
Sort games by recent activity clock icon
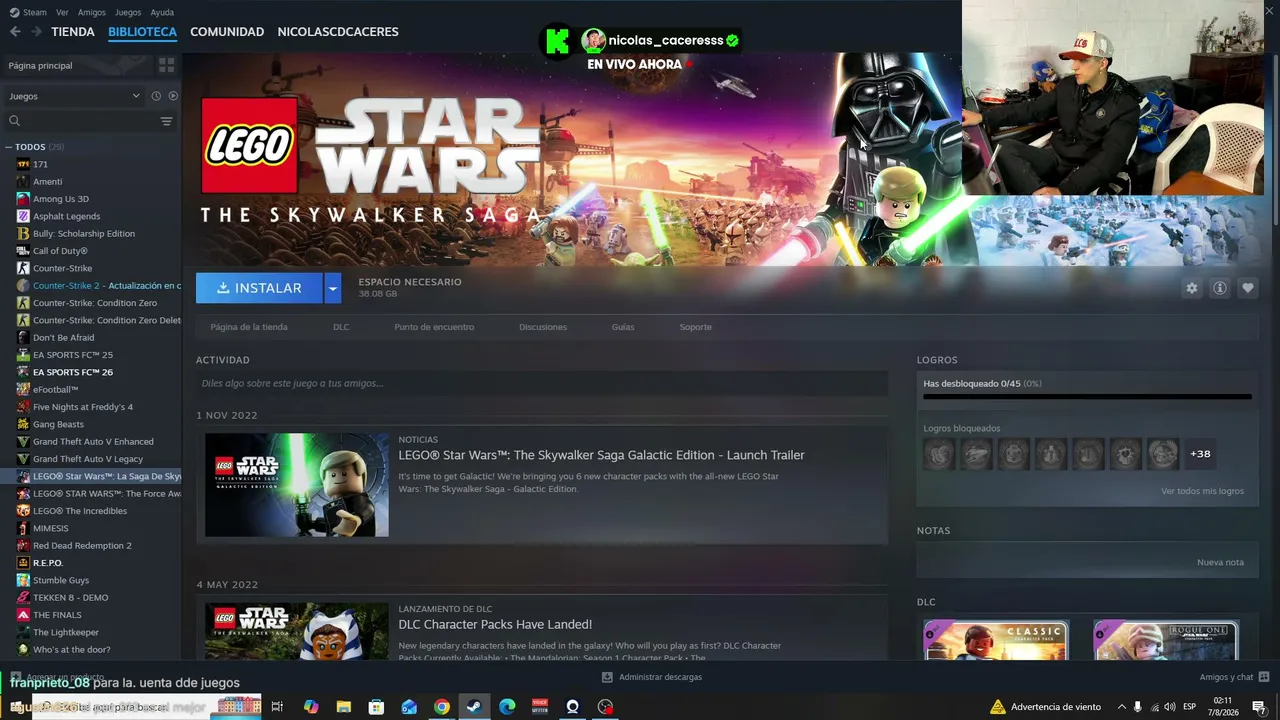point(156,96)
